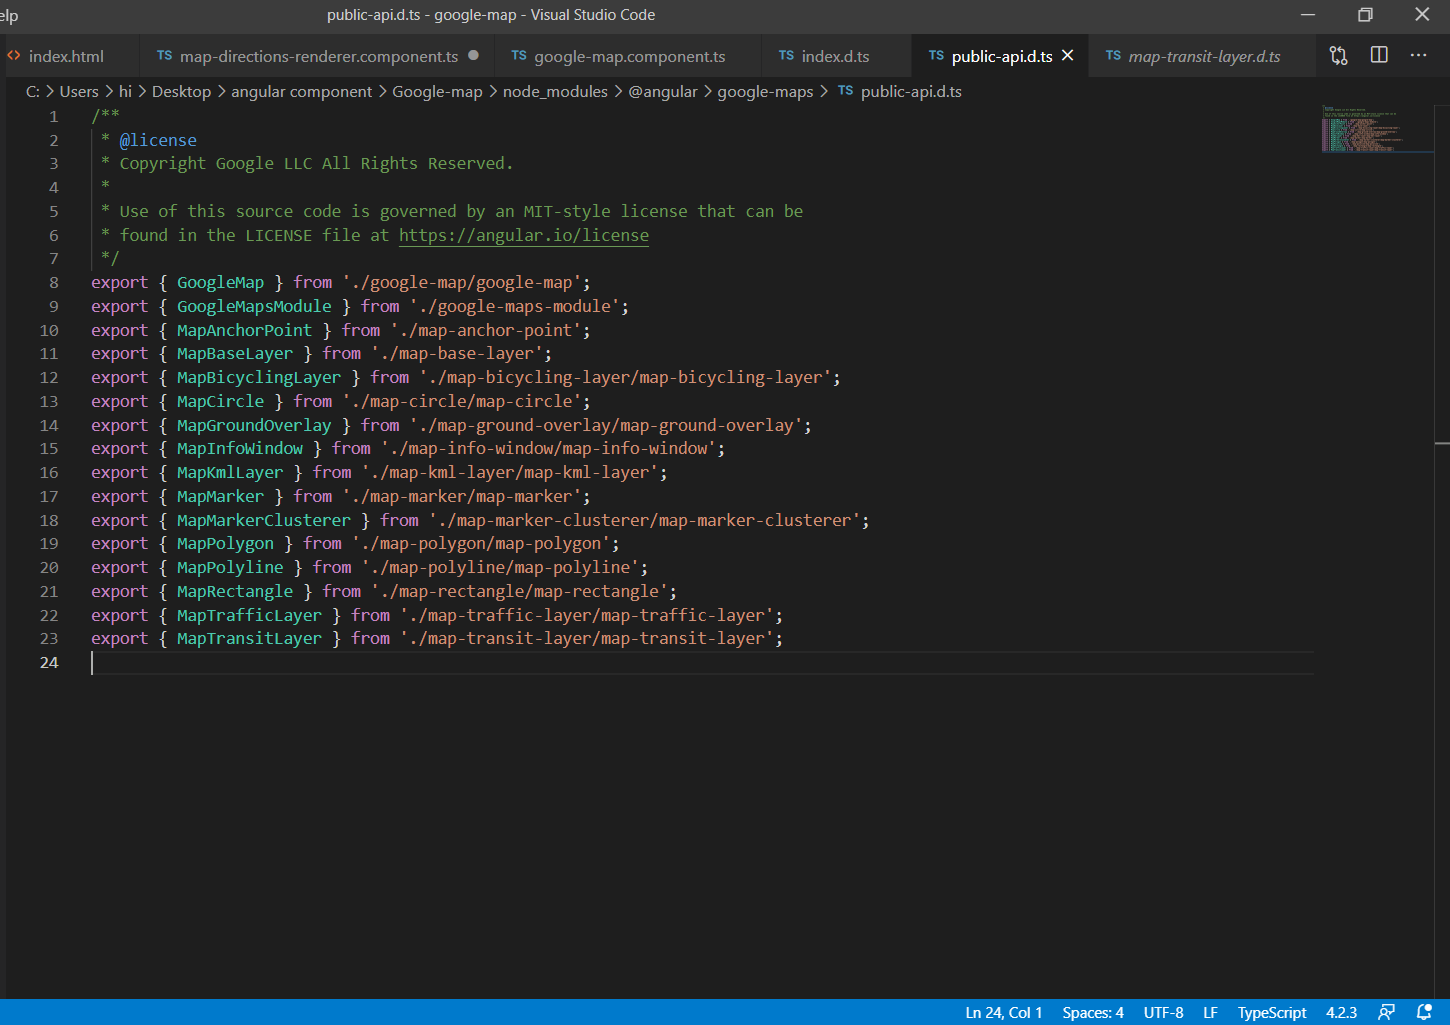Split the editor with the split editor icon
This screenshot has width=1450, height=1025.
tap(1378, 56)
